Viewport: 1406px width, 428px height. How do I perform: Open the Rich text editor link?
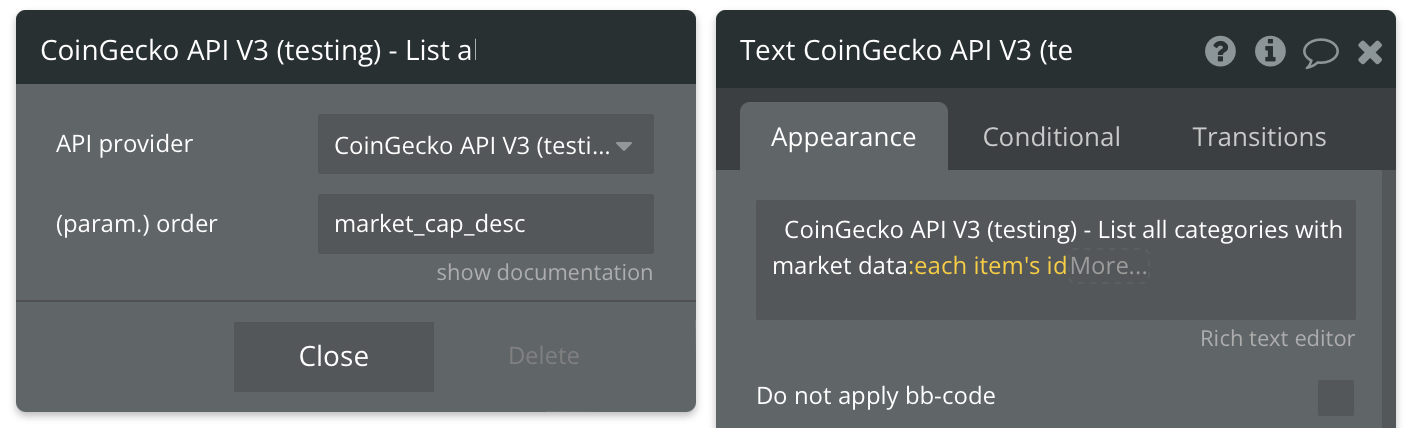point(1277,339)
